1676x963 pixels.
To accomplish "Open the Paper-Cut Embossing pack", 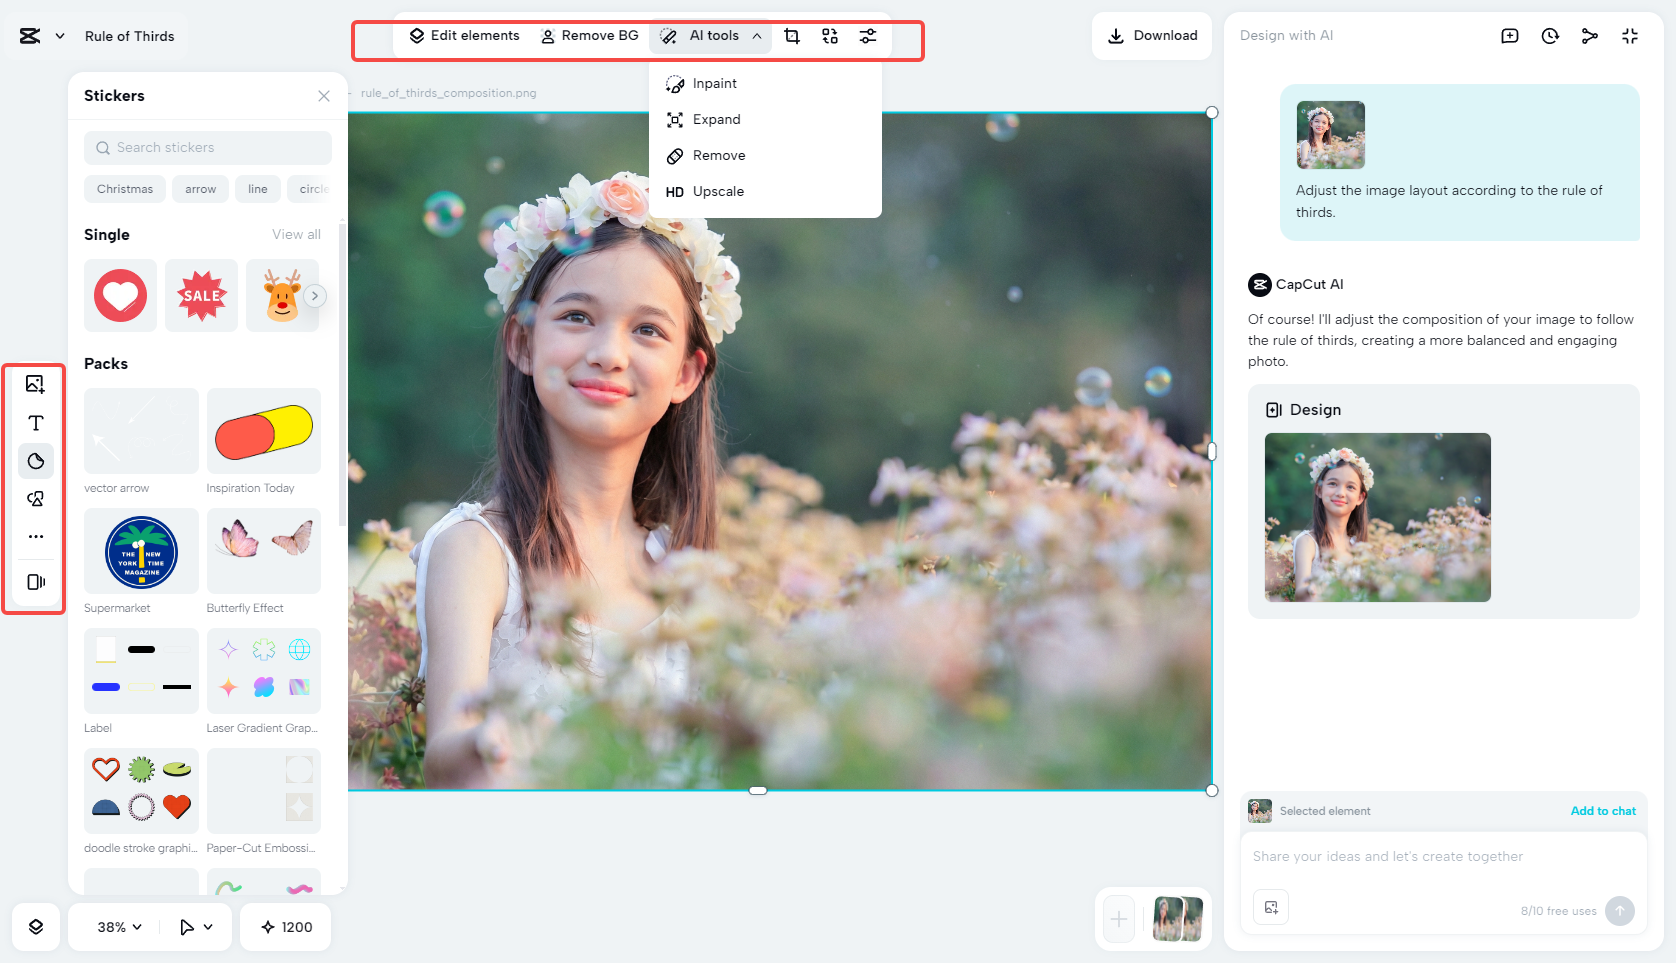I will (x=264, y=791).
